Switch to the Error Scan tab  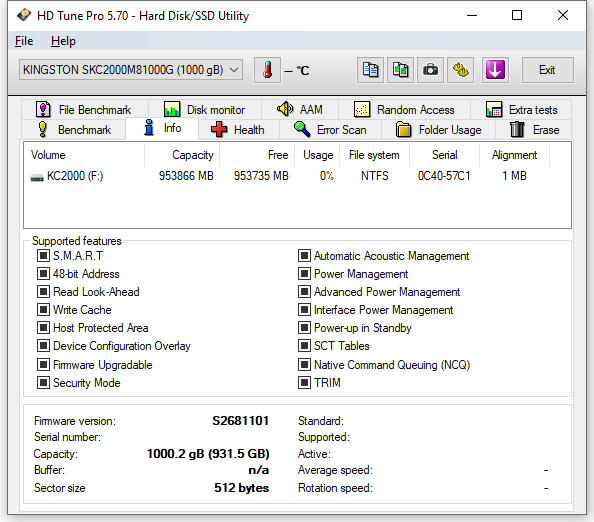330,130
